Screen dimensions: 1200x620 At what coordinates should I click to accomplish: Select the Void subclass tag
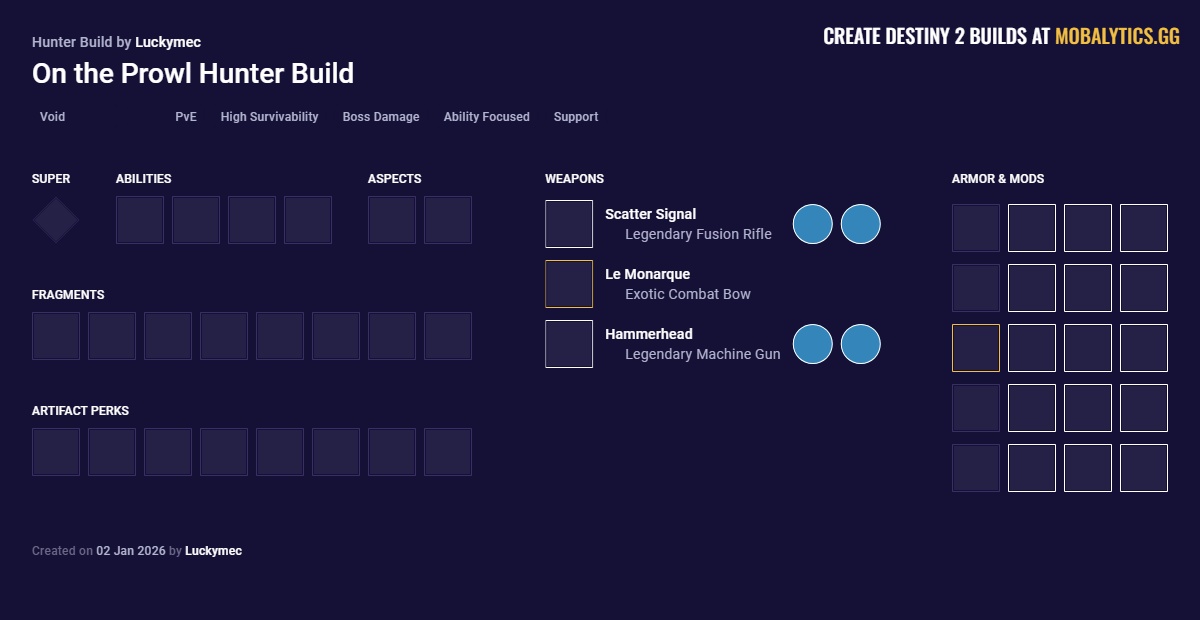point(52,117)
